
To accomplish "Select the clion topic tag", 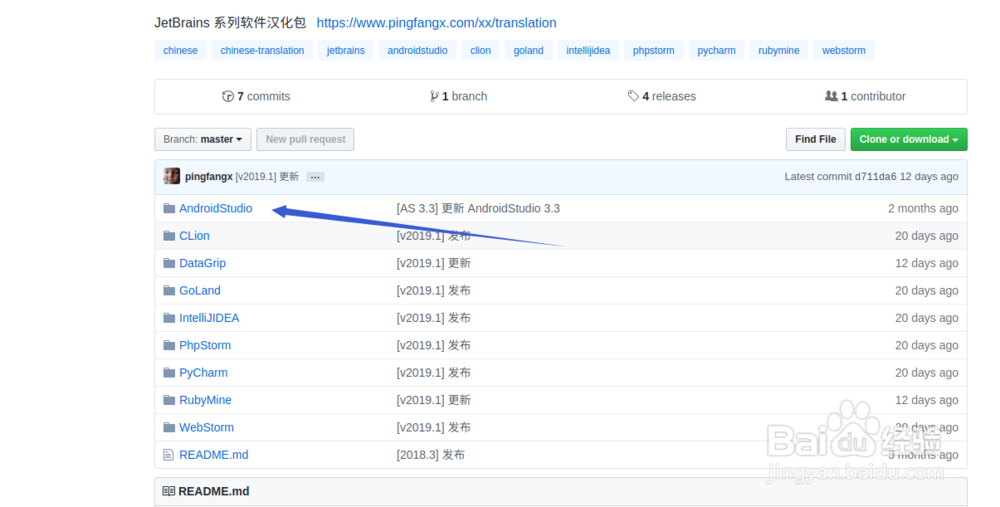I will (481, 50).
